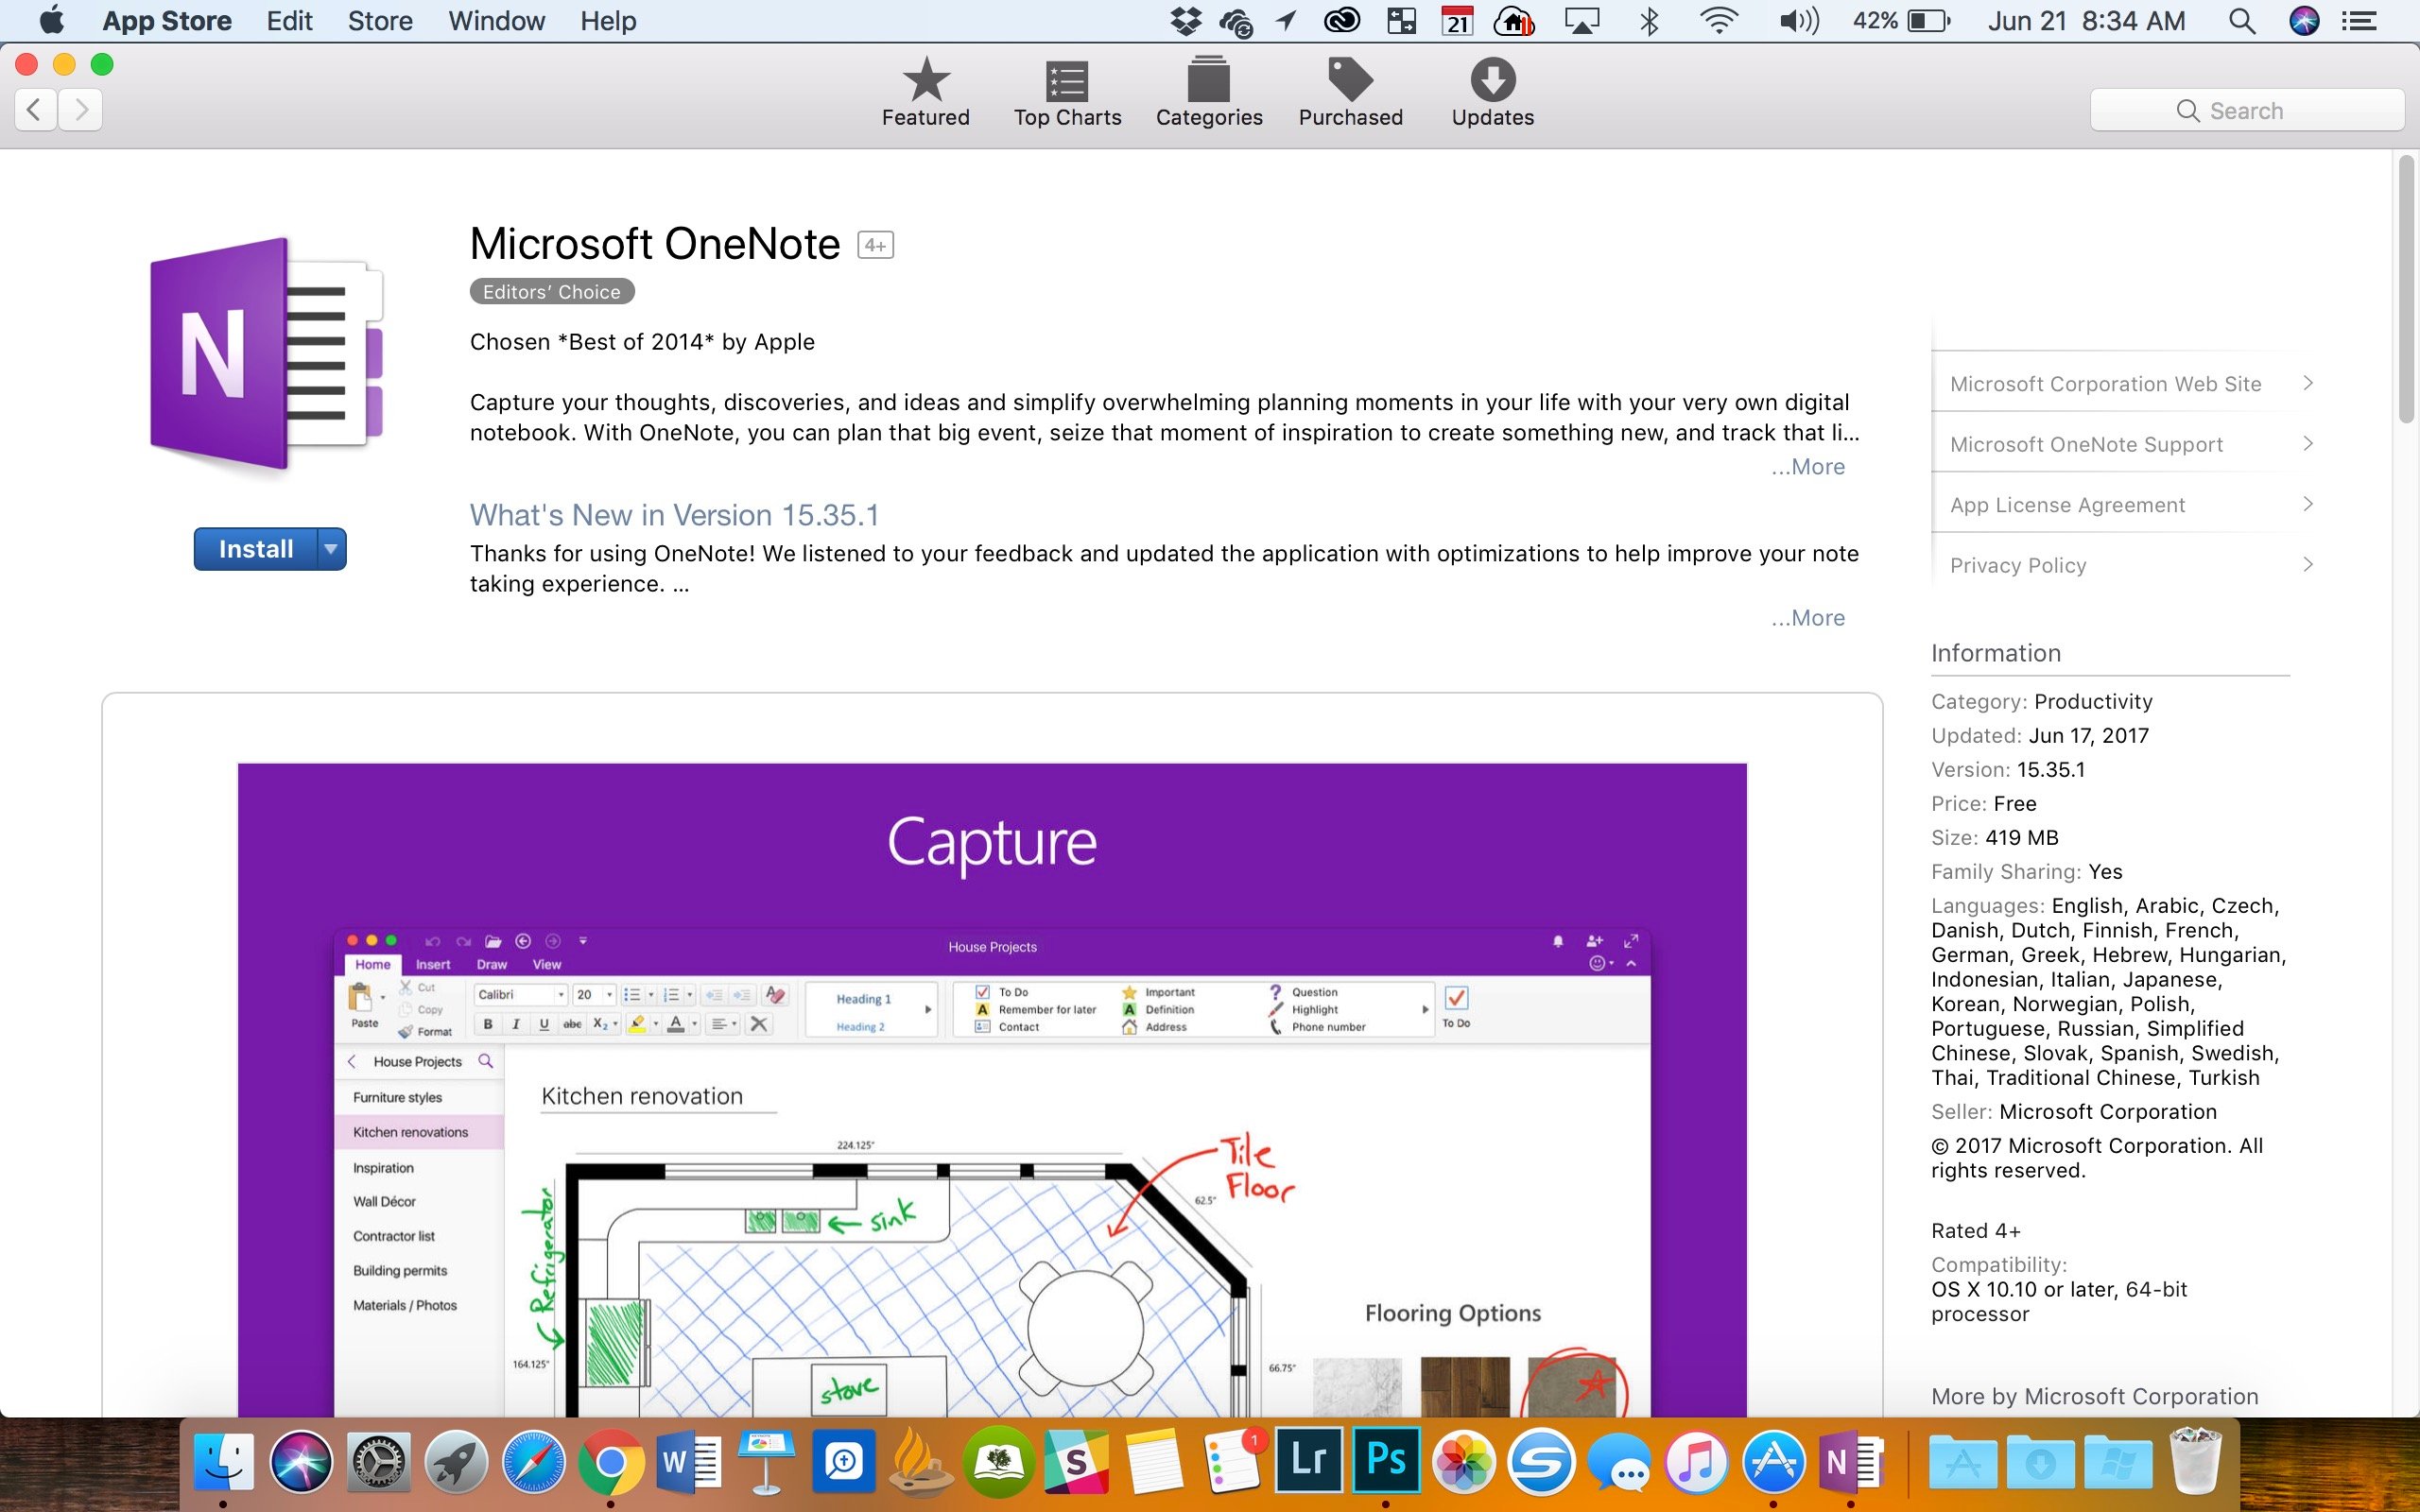Open the Categories section
Viewport: 2420px width, 1512px height.
1208,92
